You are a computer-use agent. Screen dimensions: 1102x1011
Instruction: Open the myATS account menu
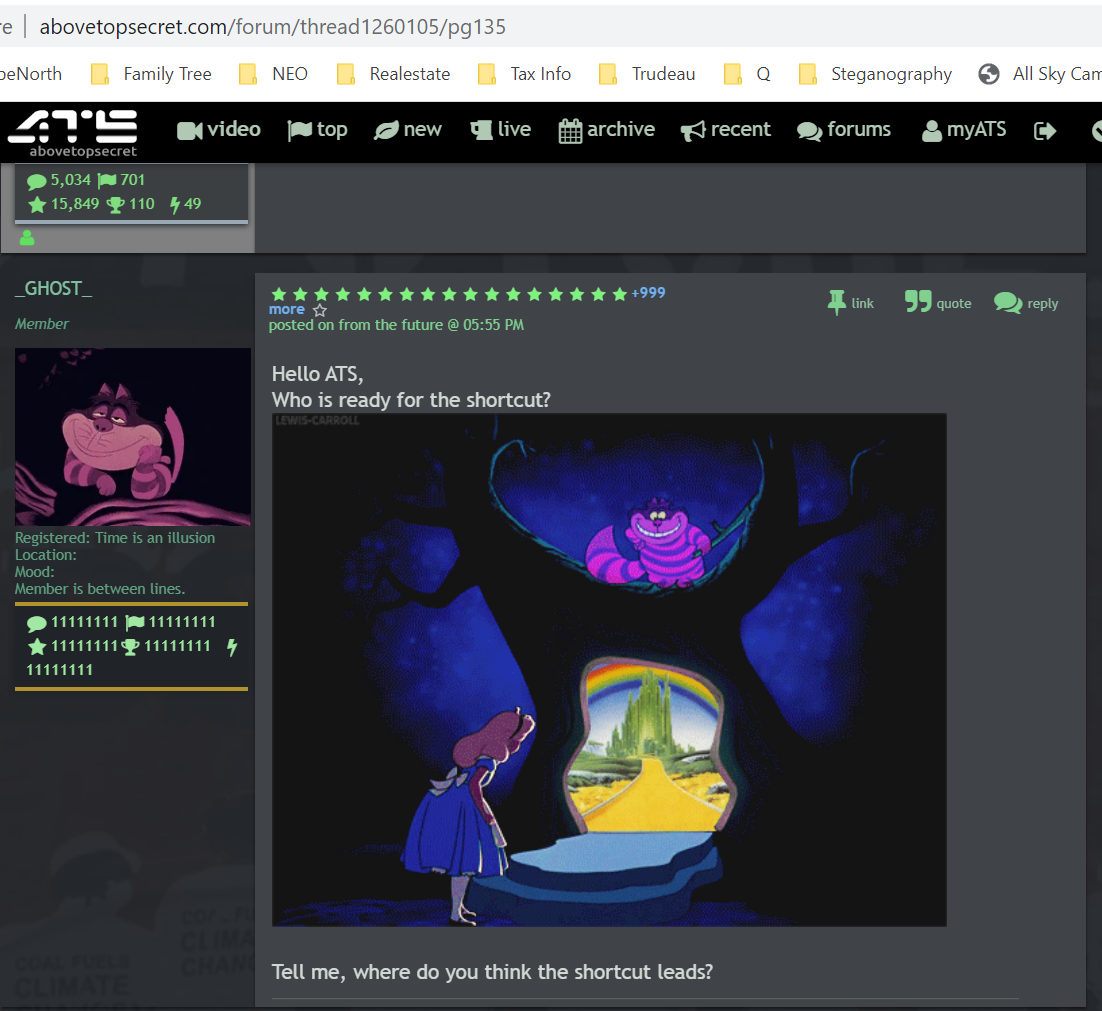[x=964, y=130]
